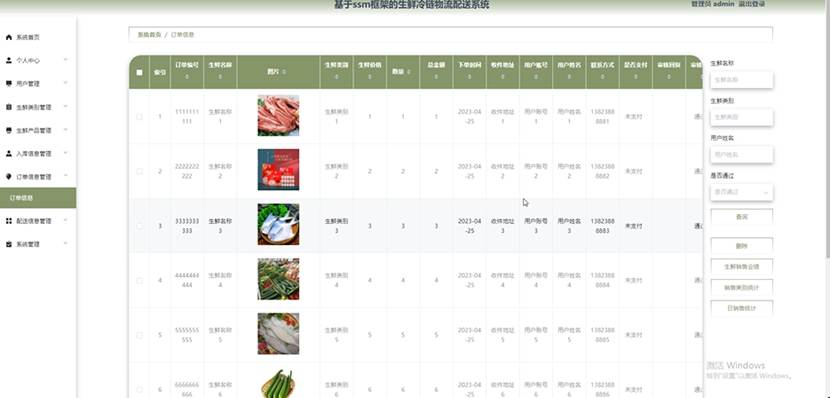Check the checkbox for order row 3
The image size is (830, 398).
[x=139, y=225]
